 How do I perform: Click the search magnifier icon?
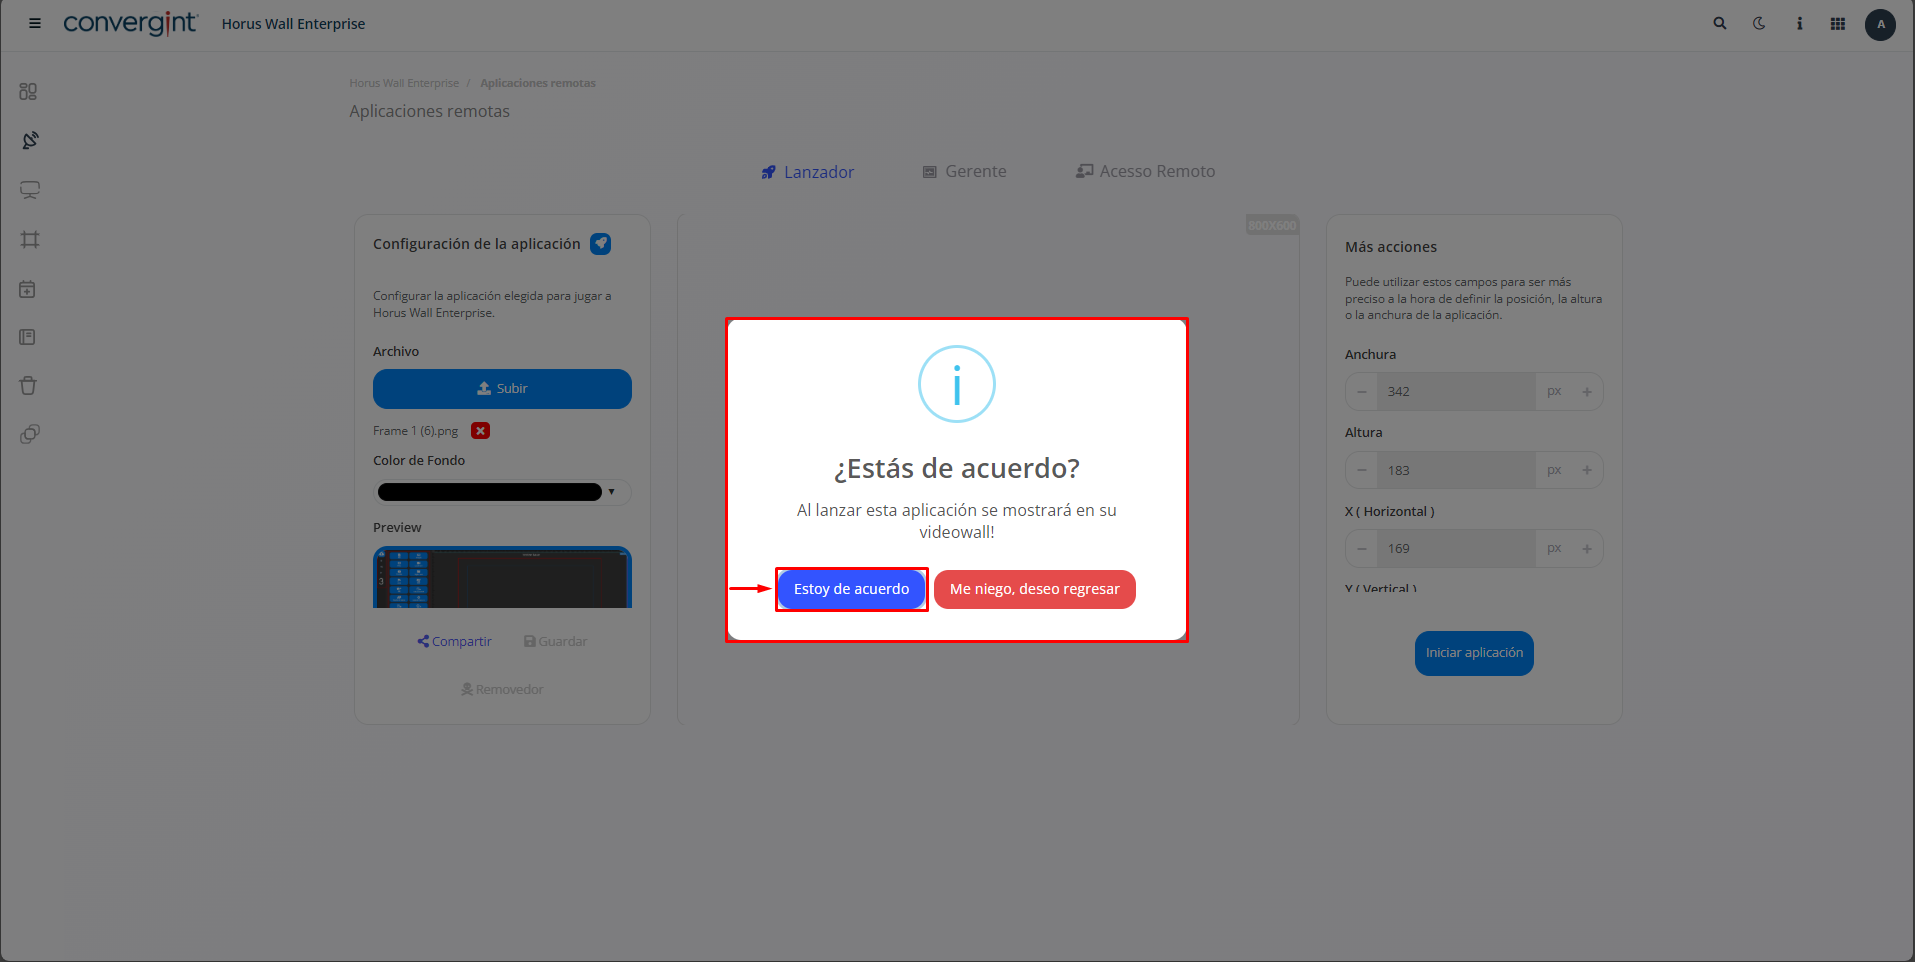tap(1720, 23)
